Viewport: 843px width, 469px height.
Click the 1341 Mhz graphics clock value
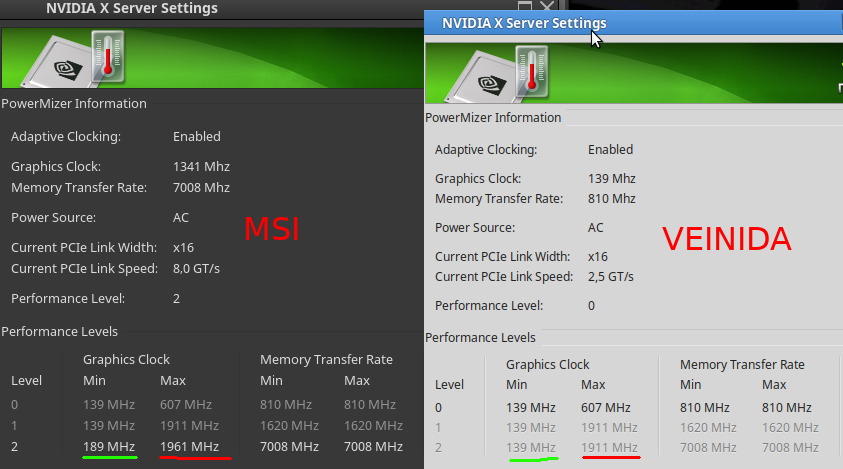point(201,167)
